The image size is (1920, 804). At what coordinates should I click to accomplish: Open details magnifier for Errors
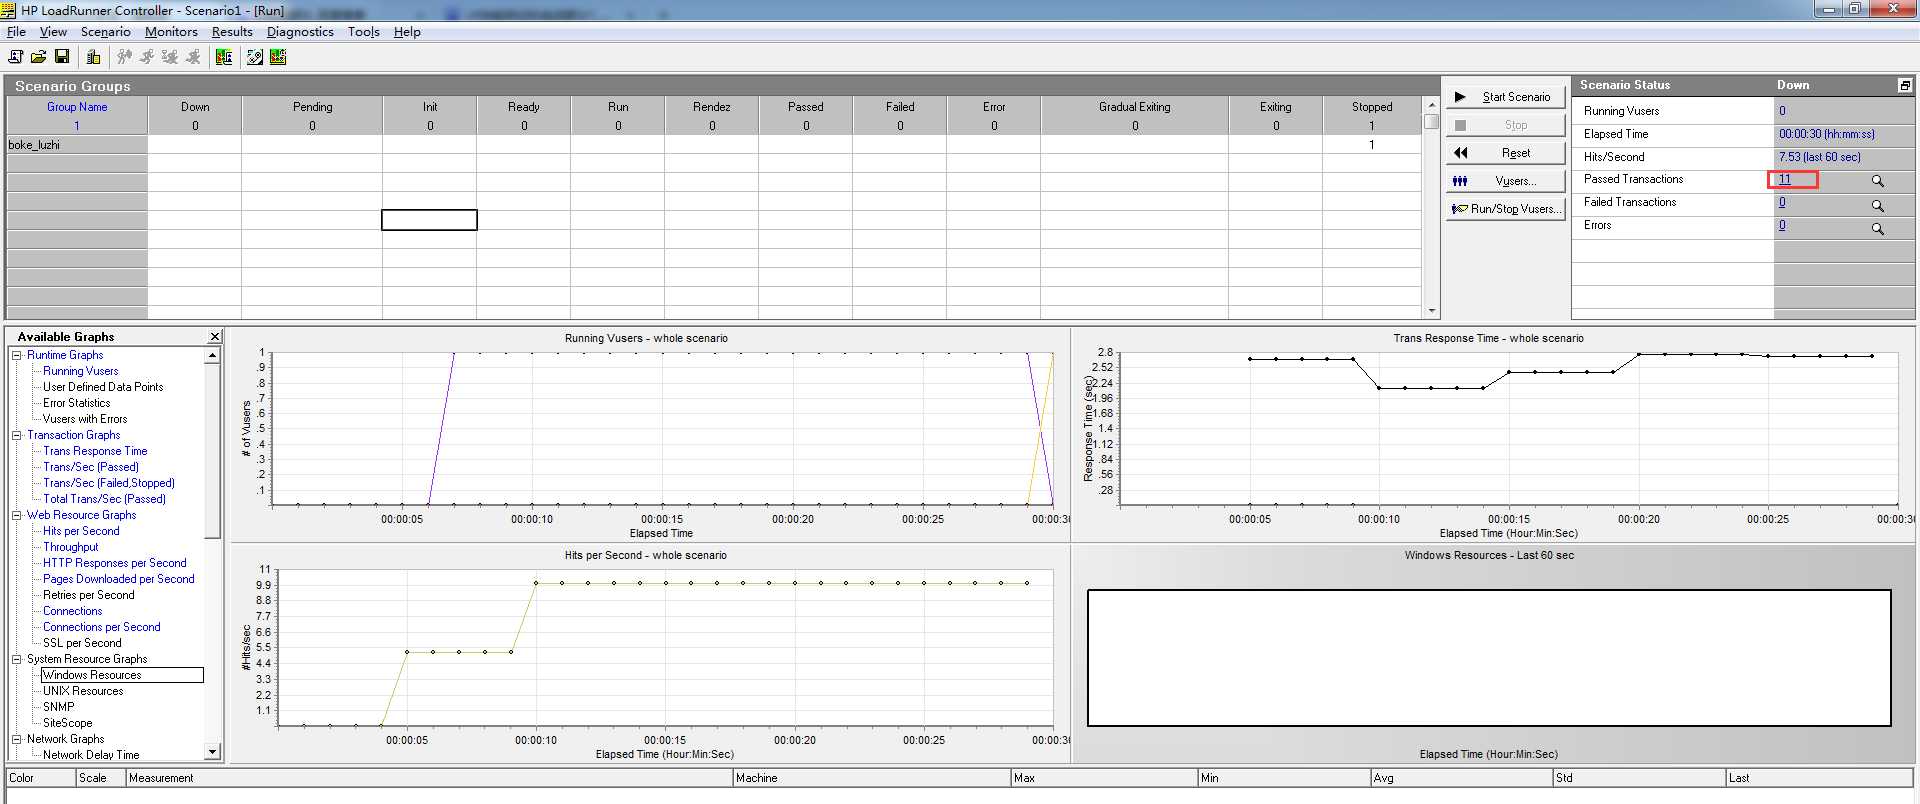pyautogui.click(x=1877, y=228)
